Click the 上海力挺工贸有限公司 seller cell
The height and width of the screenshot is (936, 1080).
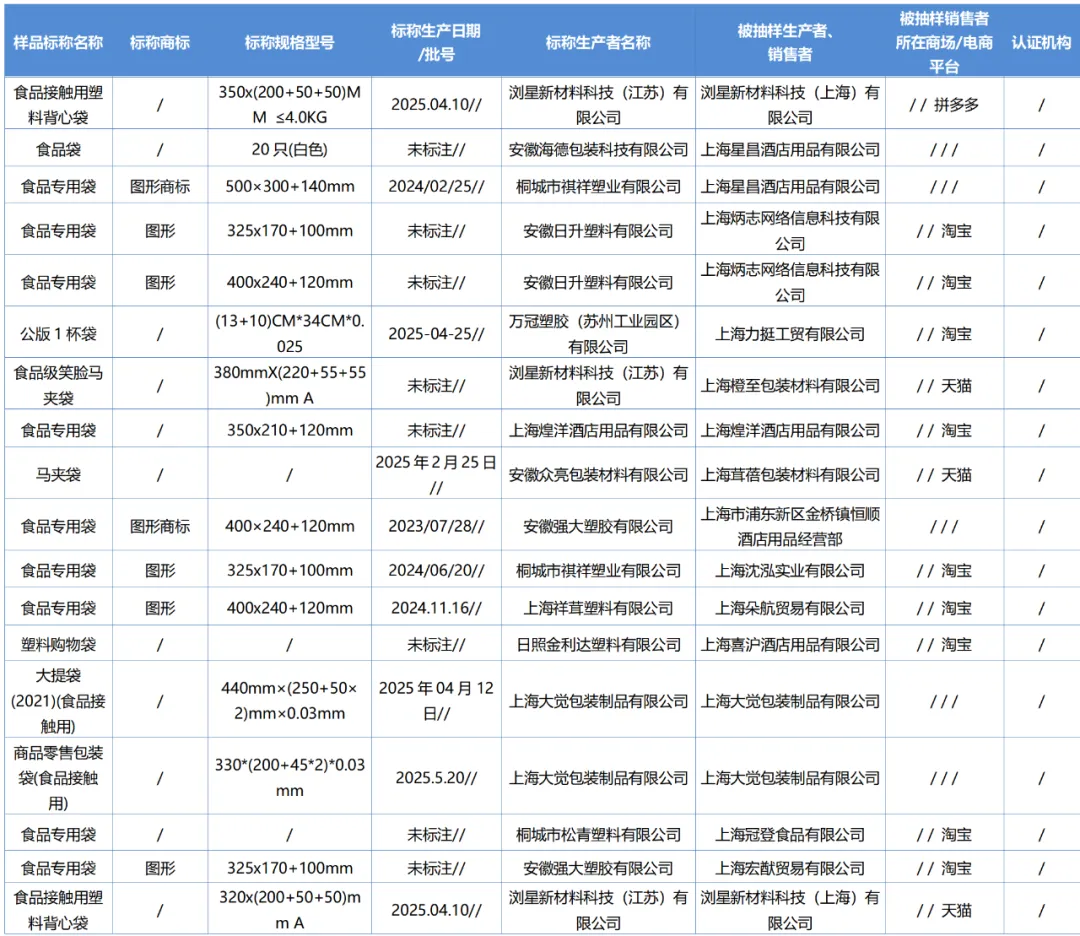[x=790, y=334]
